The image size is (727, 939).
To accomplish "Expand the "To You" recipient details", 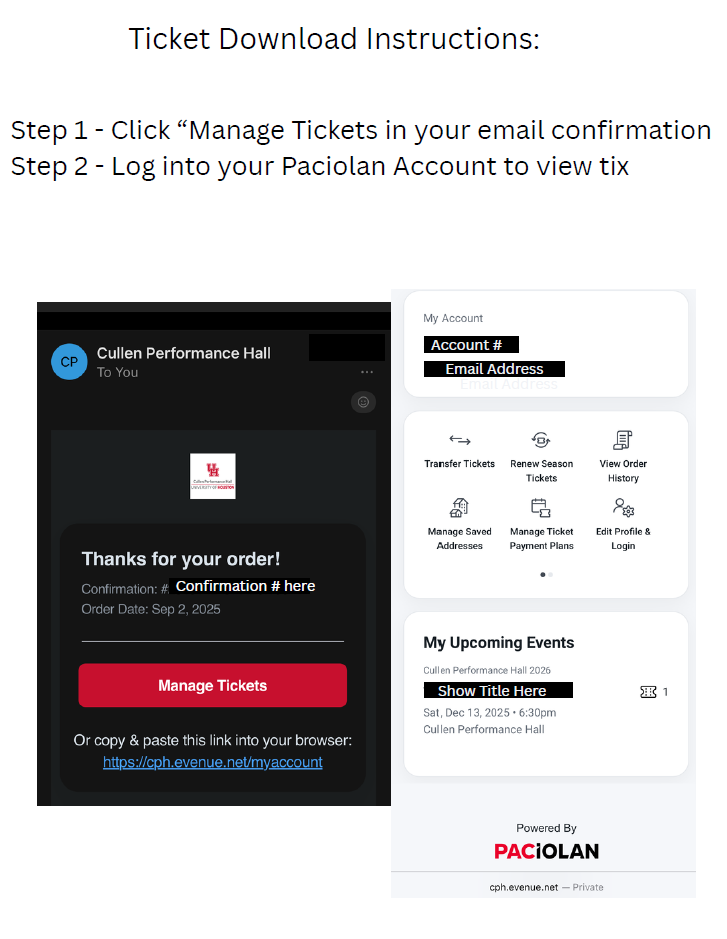I will pos(117,373).
